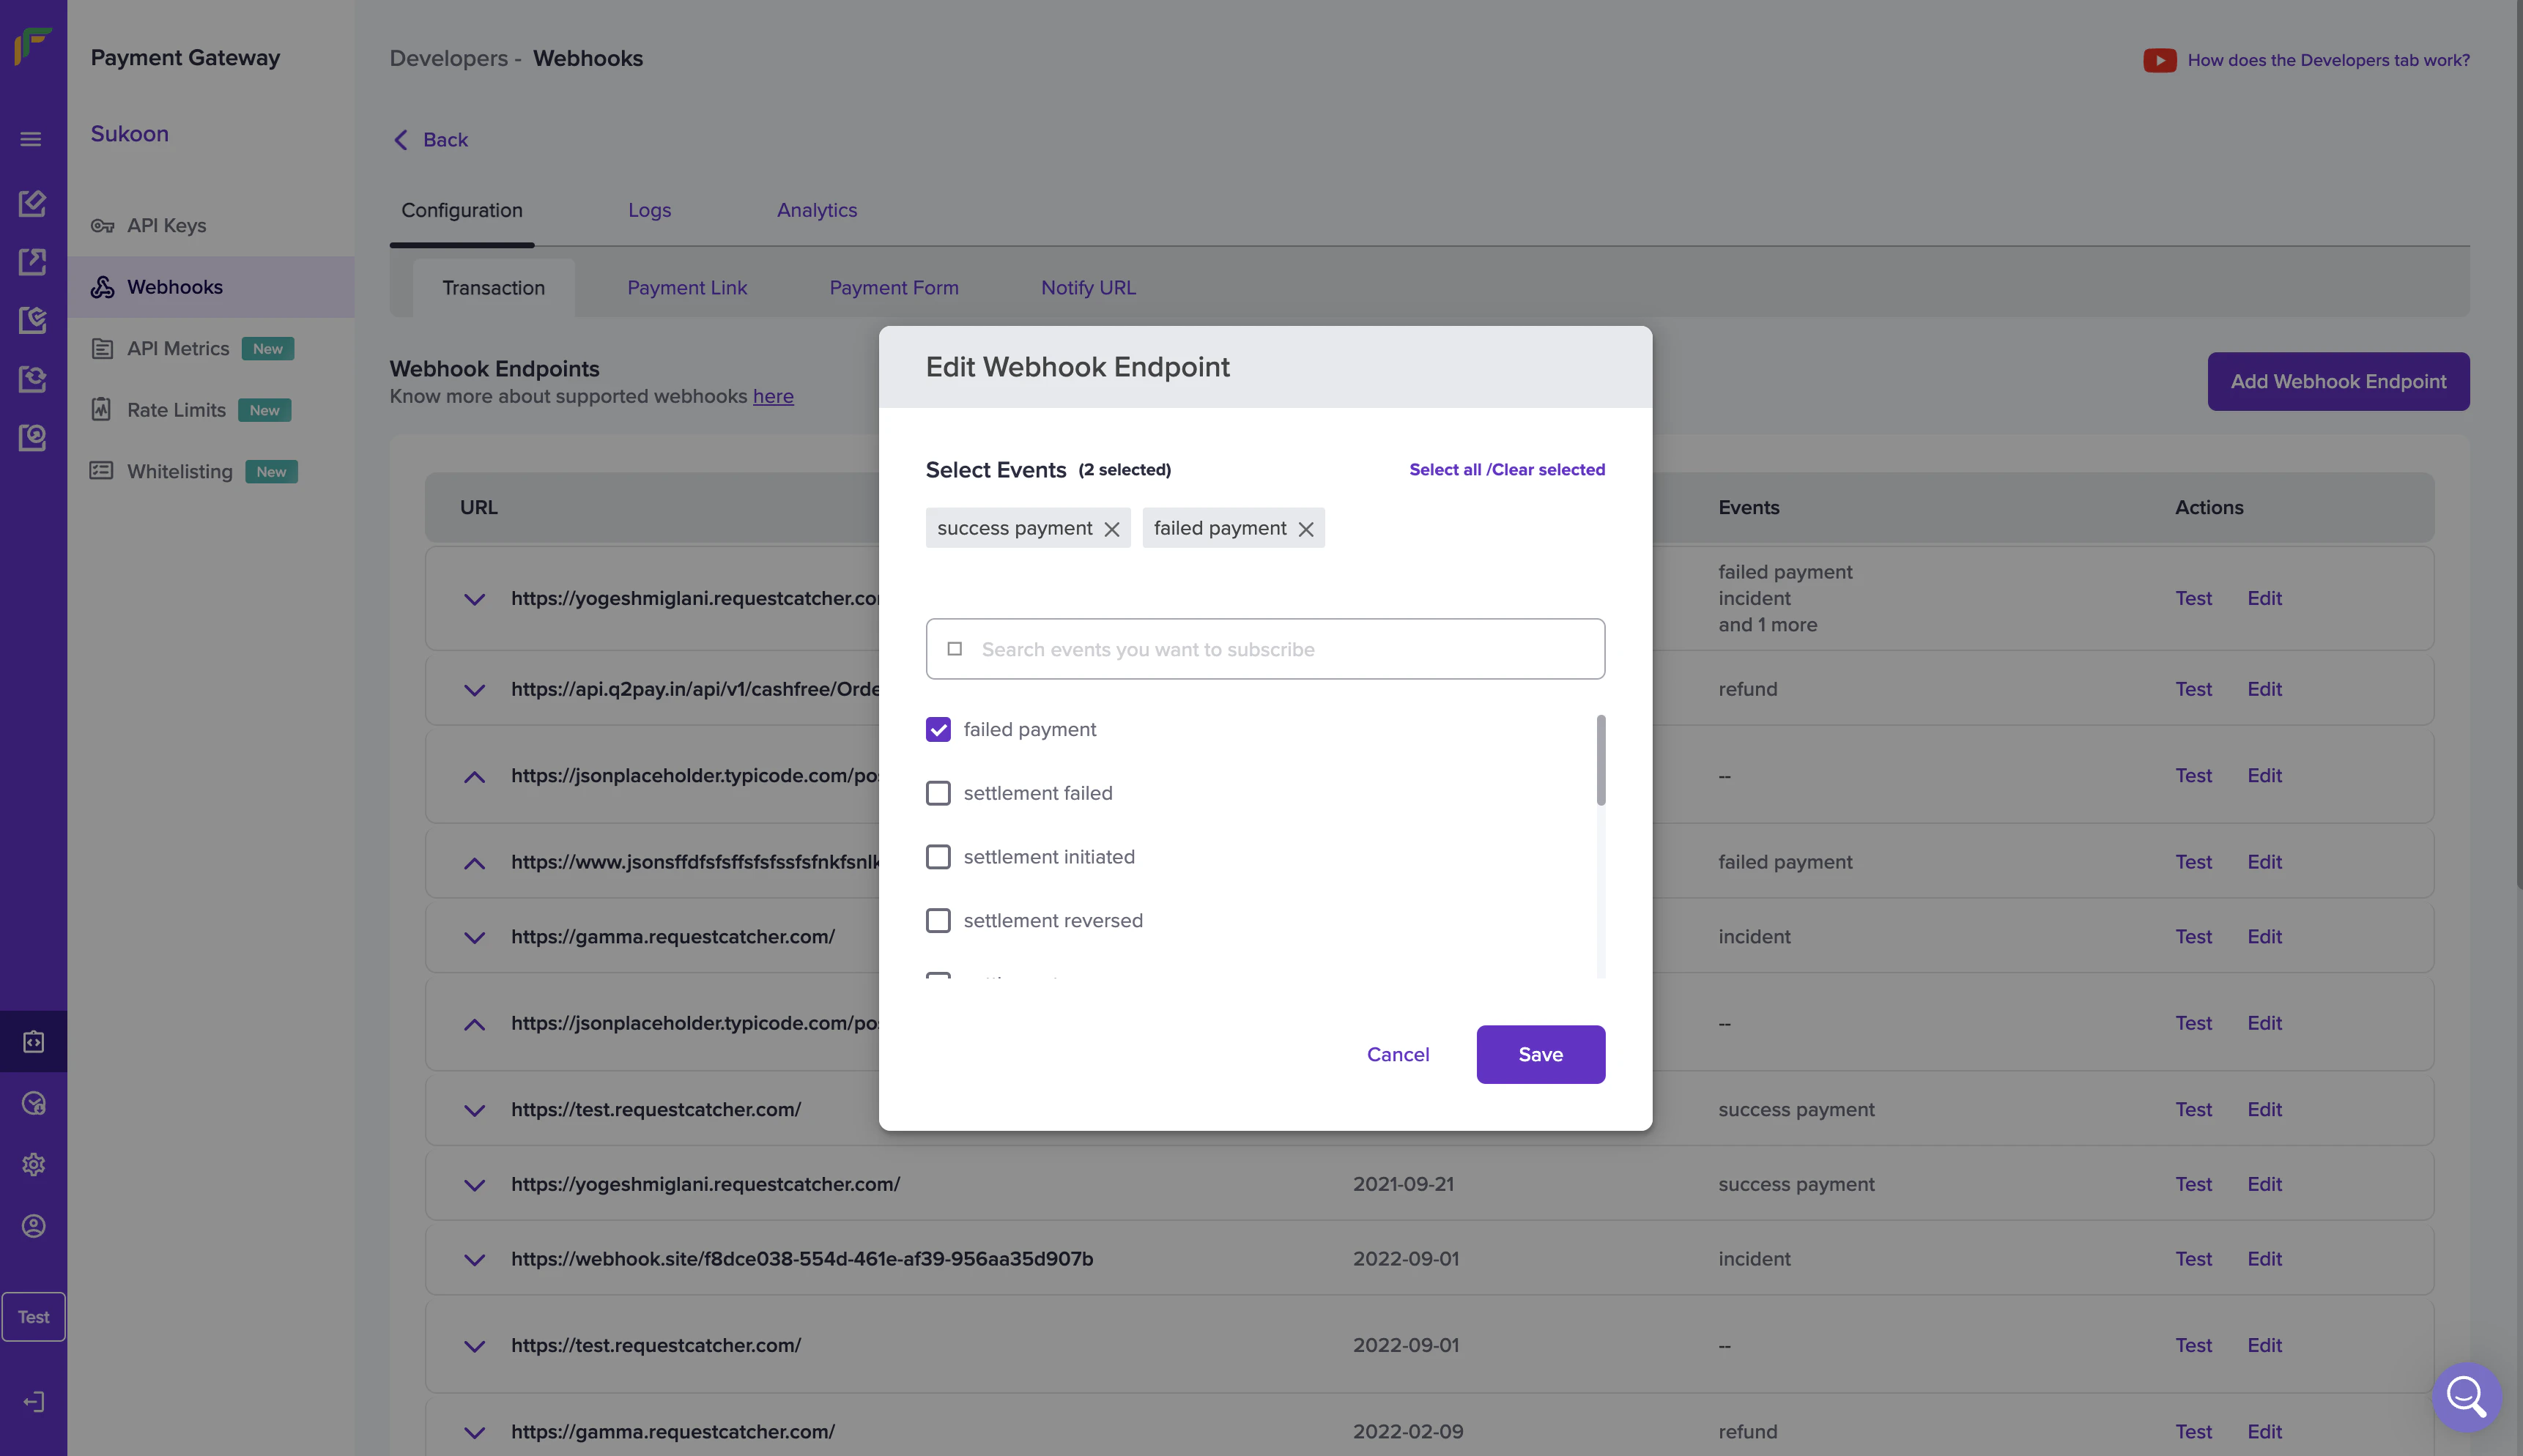Image resolution: width=2523 pixels, height=1456 pixels.
Task: Click the user profile icon in sidebar
Action: tap(33, 1226)
